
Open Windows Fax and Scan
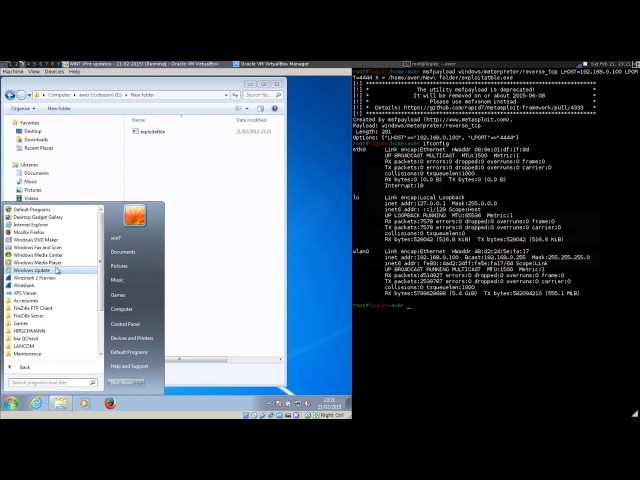38,247
